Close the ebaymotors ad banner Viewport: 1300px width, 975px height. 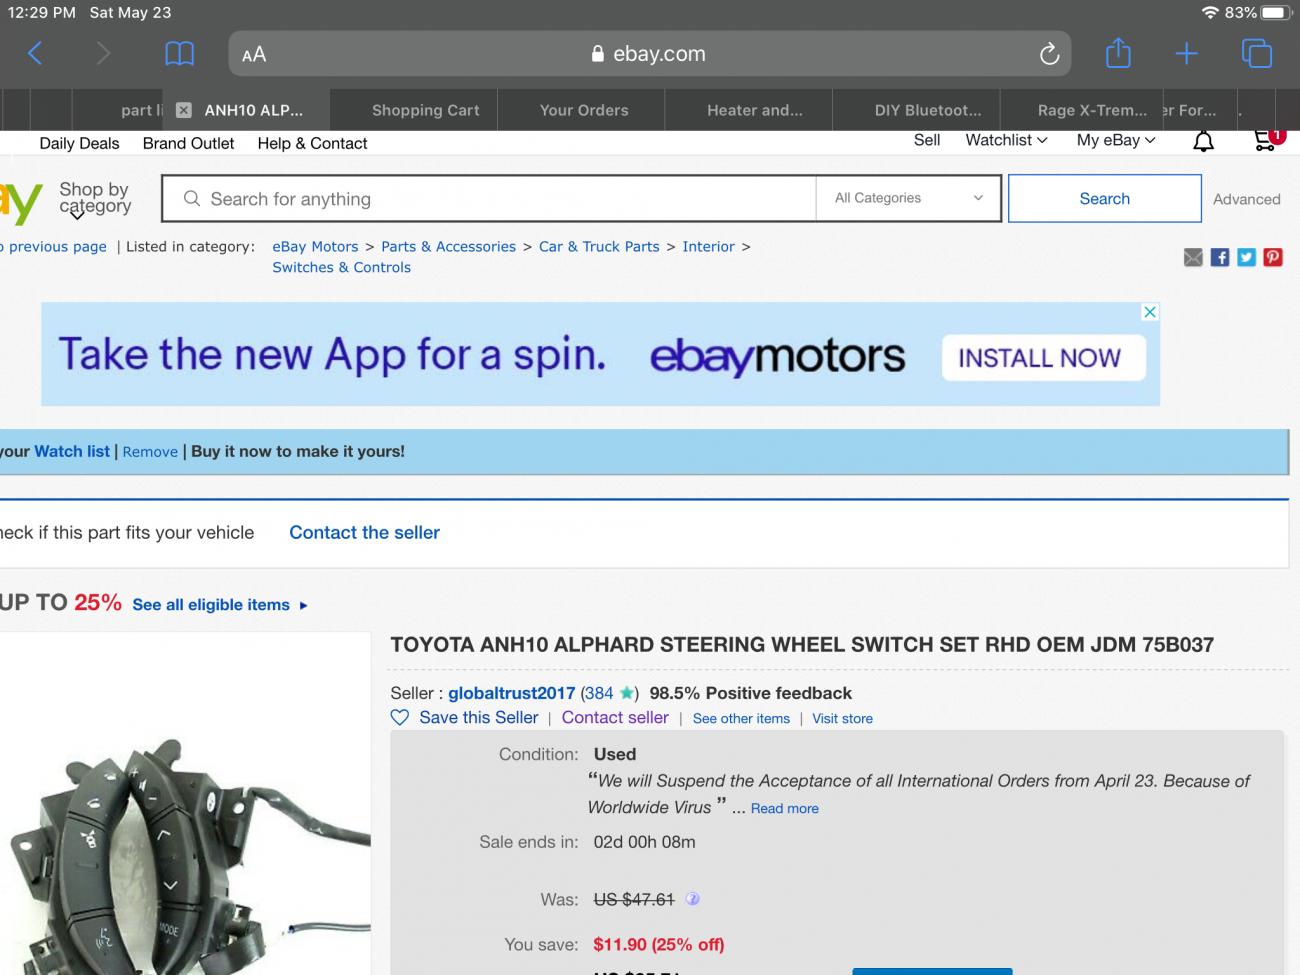[x=1150, y=312]
